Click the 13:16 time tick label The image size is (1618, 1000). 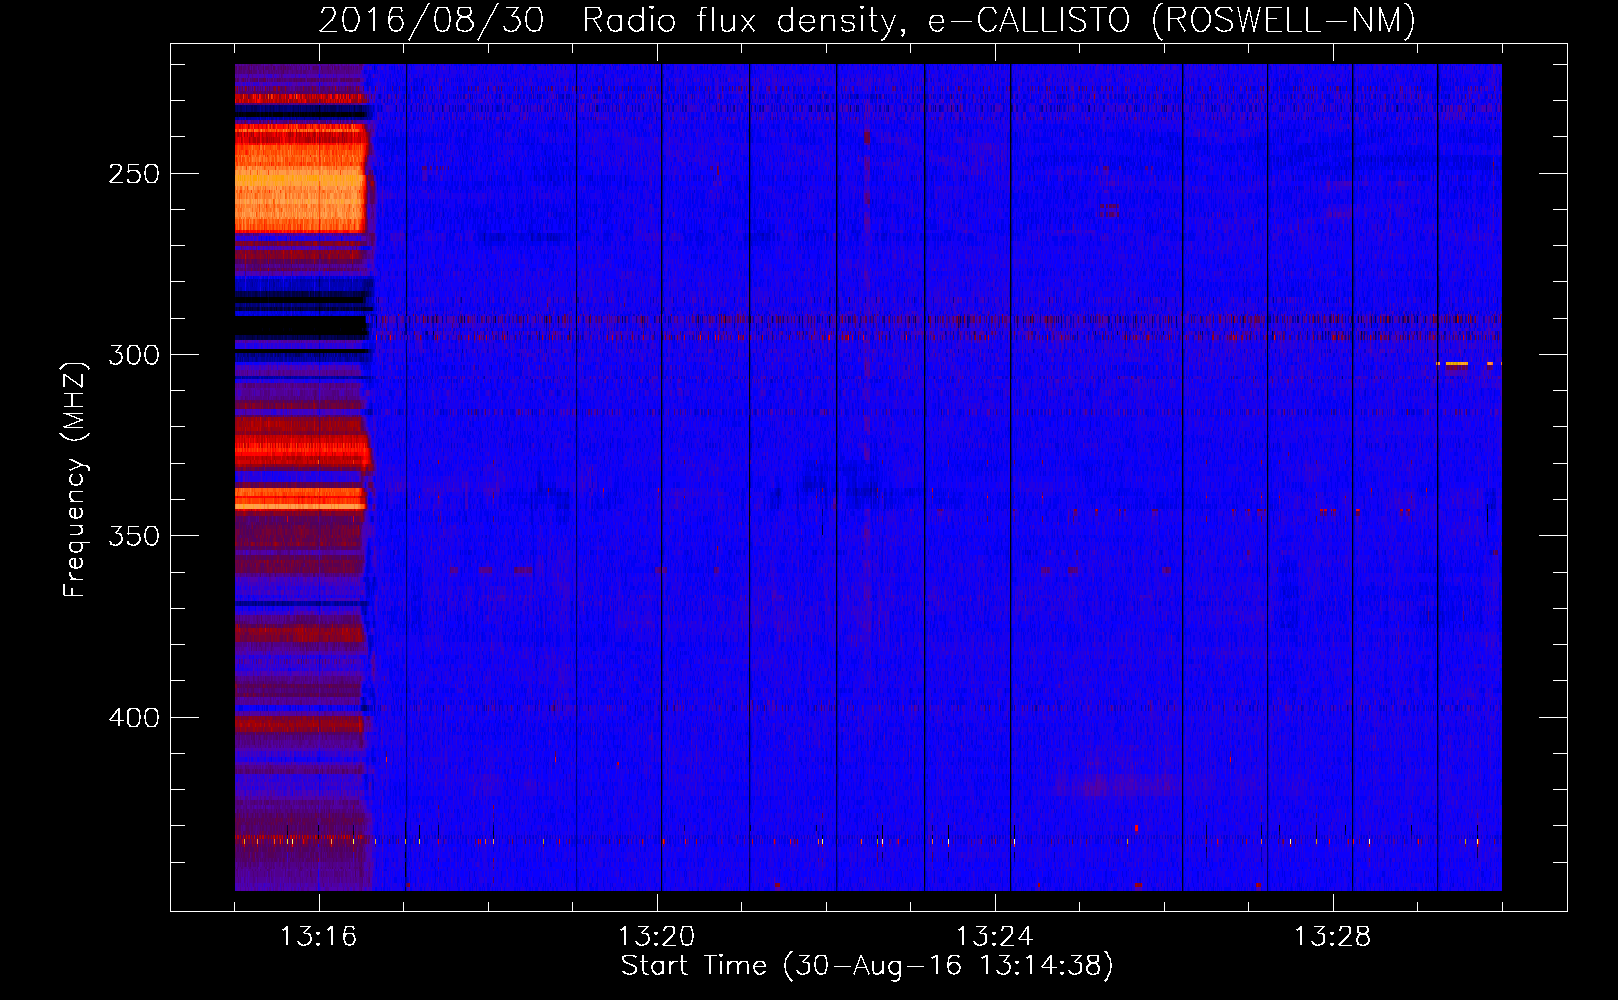[318, 937]
